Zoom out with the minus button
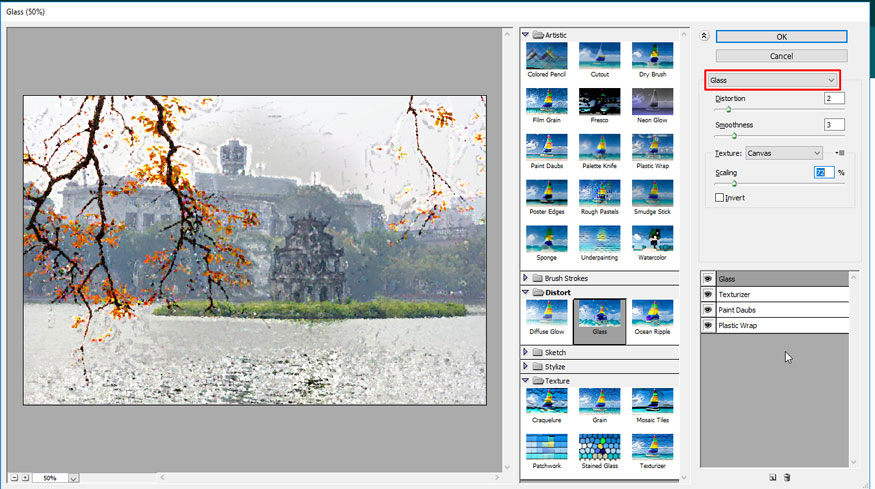 (x=15, y=478)
